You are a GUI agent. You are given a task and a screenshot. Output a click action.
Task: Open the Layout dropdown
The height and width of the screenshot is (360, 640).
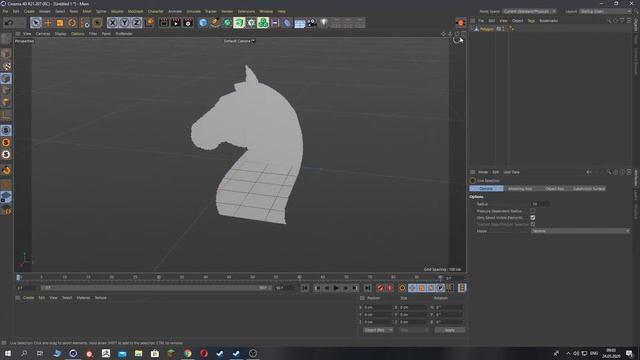click(606, 11)
